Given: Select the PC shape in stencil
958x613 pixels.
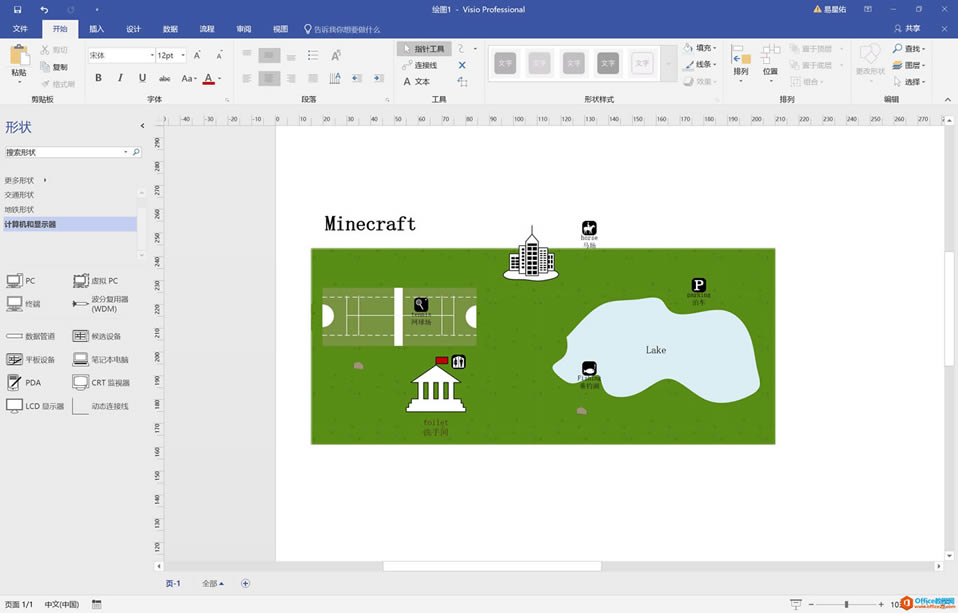Looking at the screenshot, I should coord(21,281).
